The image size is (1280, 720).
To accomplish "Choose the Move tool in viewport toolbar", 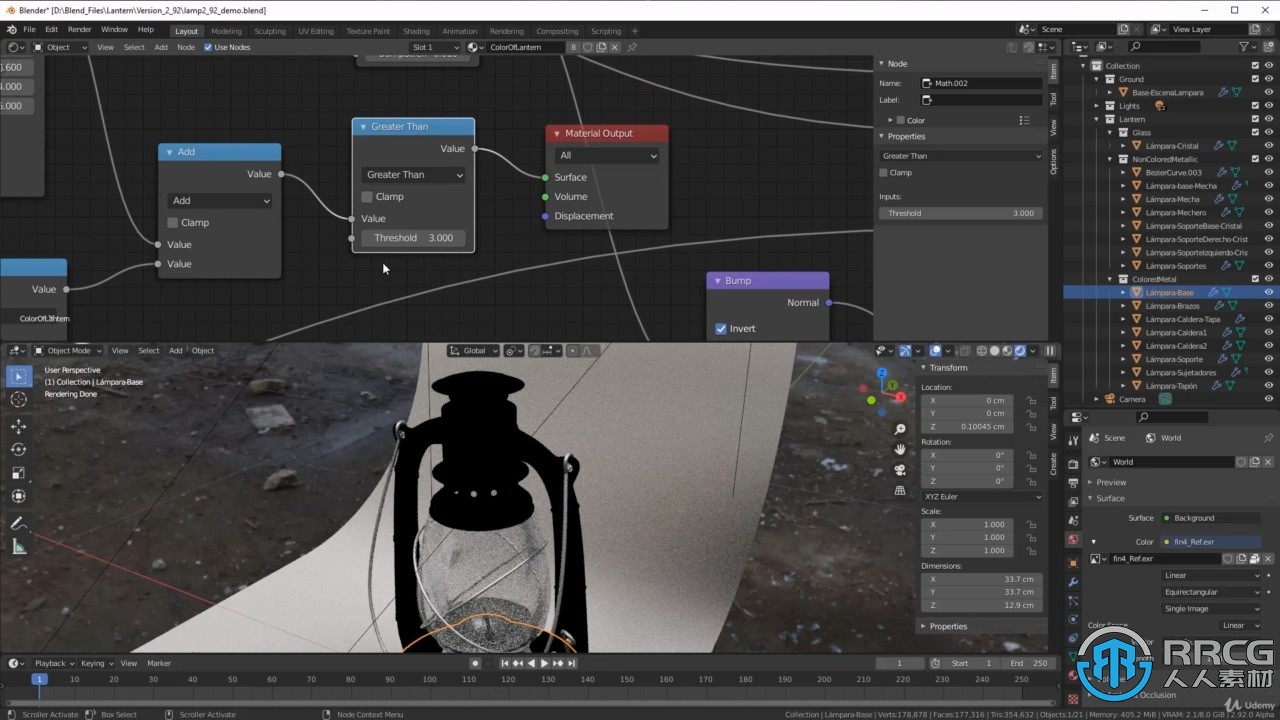I will click(x=19, y=426).
